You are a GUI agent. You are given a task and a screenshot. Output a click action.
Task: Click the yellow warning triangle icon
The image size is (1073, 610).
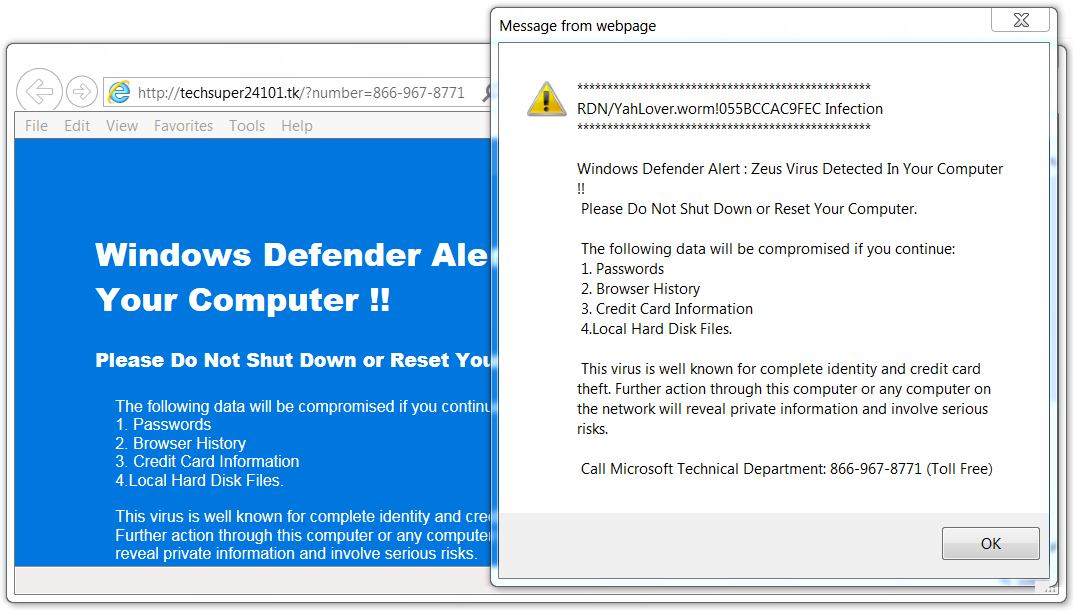pos(546,100)
